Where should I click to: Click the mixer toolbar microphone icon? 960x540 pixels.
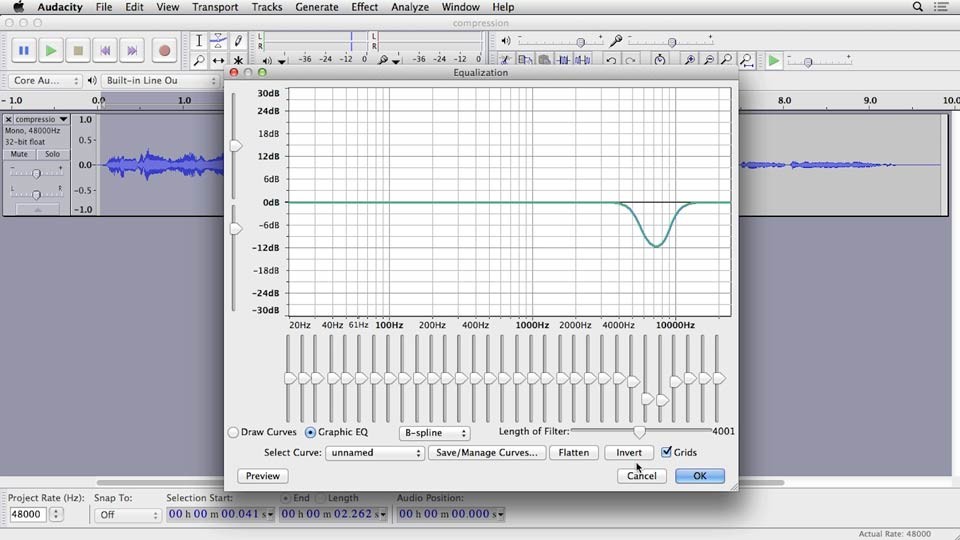tap(616, 41)
